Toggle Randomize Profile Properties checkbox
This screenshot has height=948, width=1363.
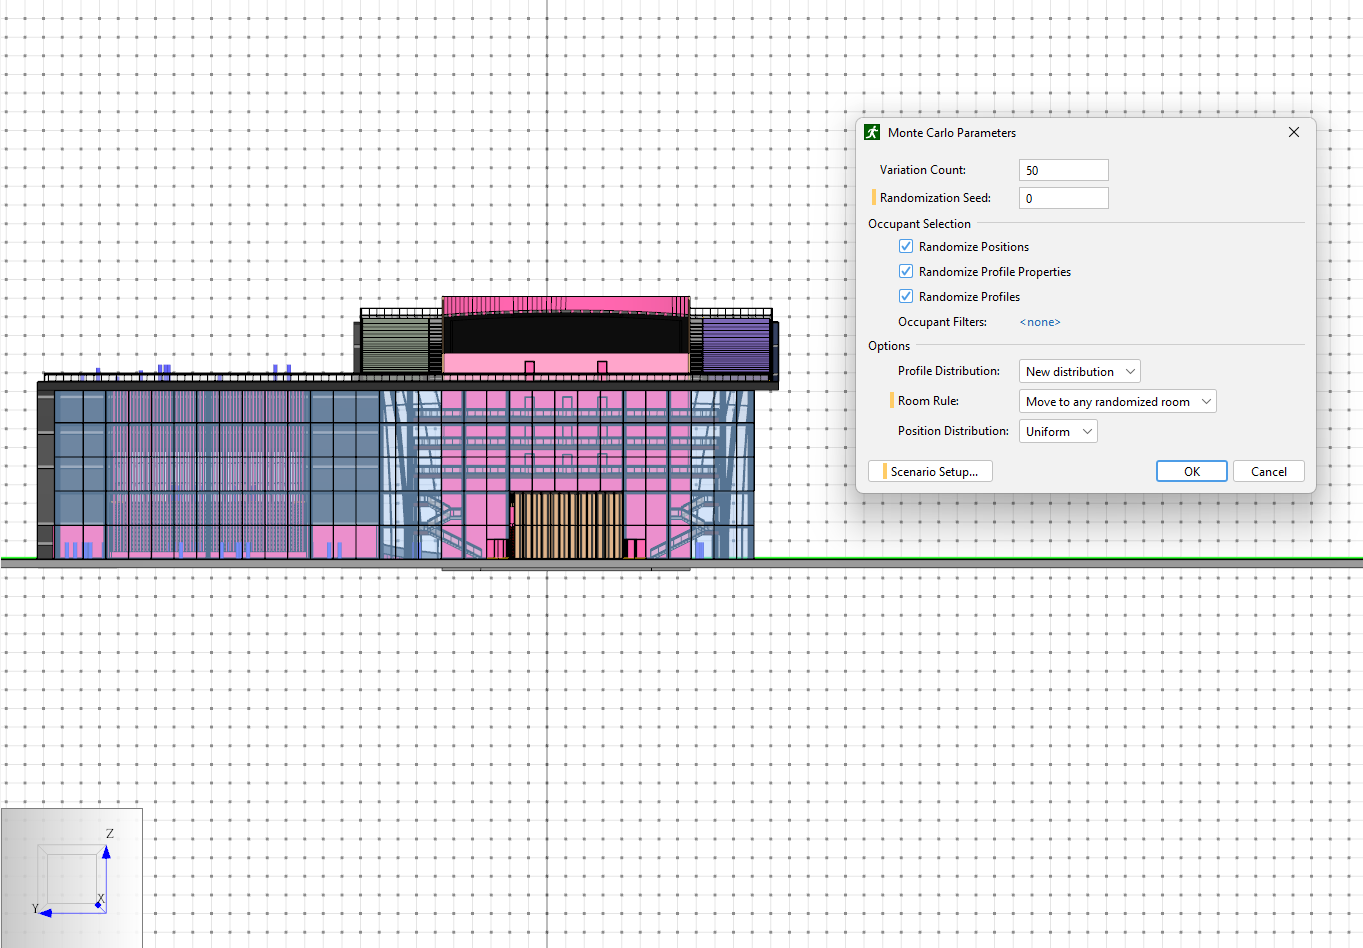point(906,271)
